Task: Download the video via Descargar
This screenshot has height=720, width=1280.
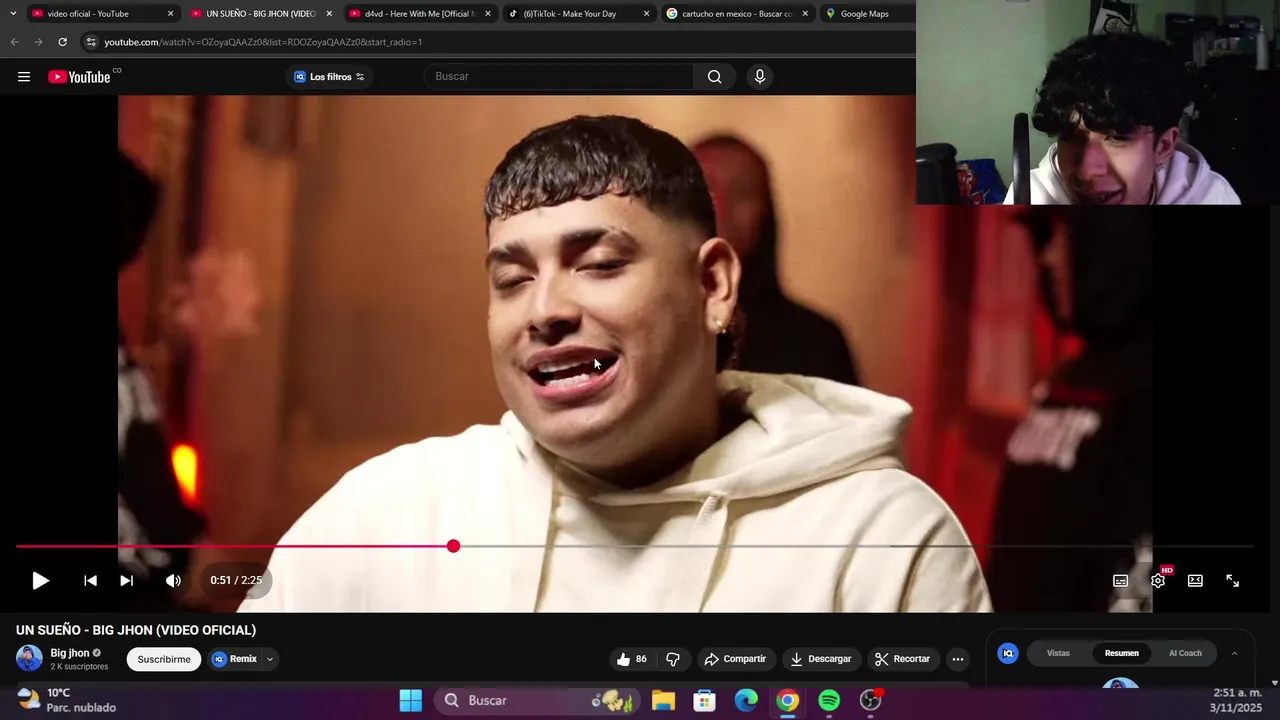Action: click(820, 659)
